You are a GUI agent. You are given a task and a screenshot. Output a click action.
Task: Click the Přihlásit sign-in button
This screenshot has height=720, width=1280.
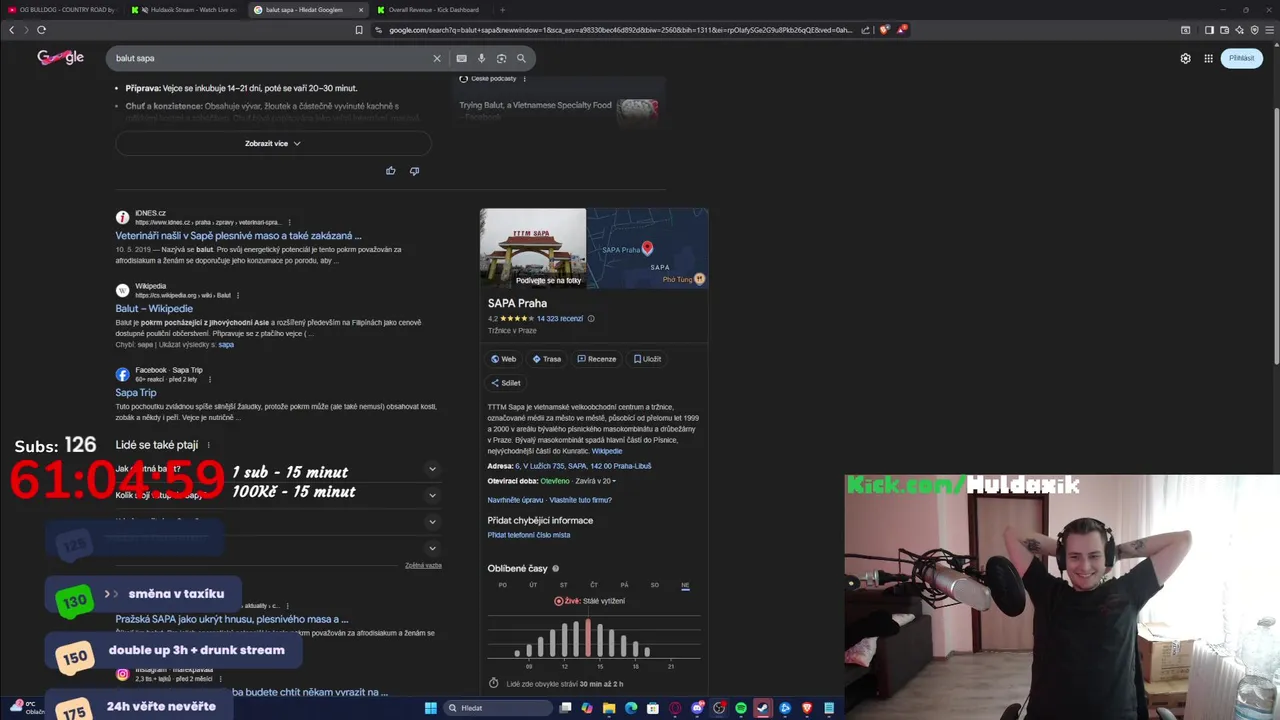click(x=1242, y=58)
